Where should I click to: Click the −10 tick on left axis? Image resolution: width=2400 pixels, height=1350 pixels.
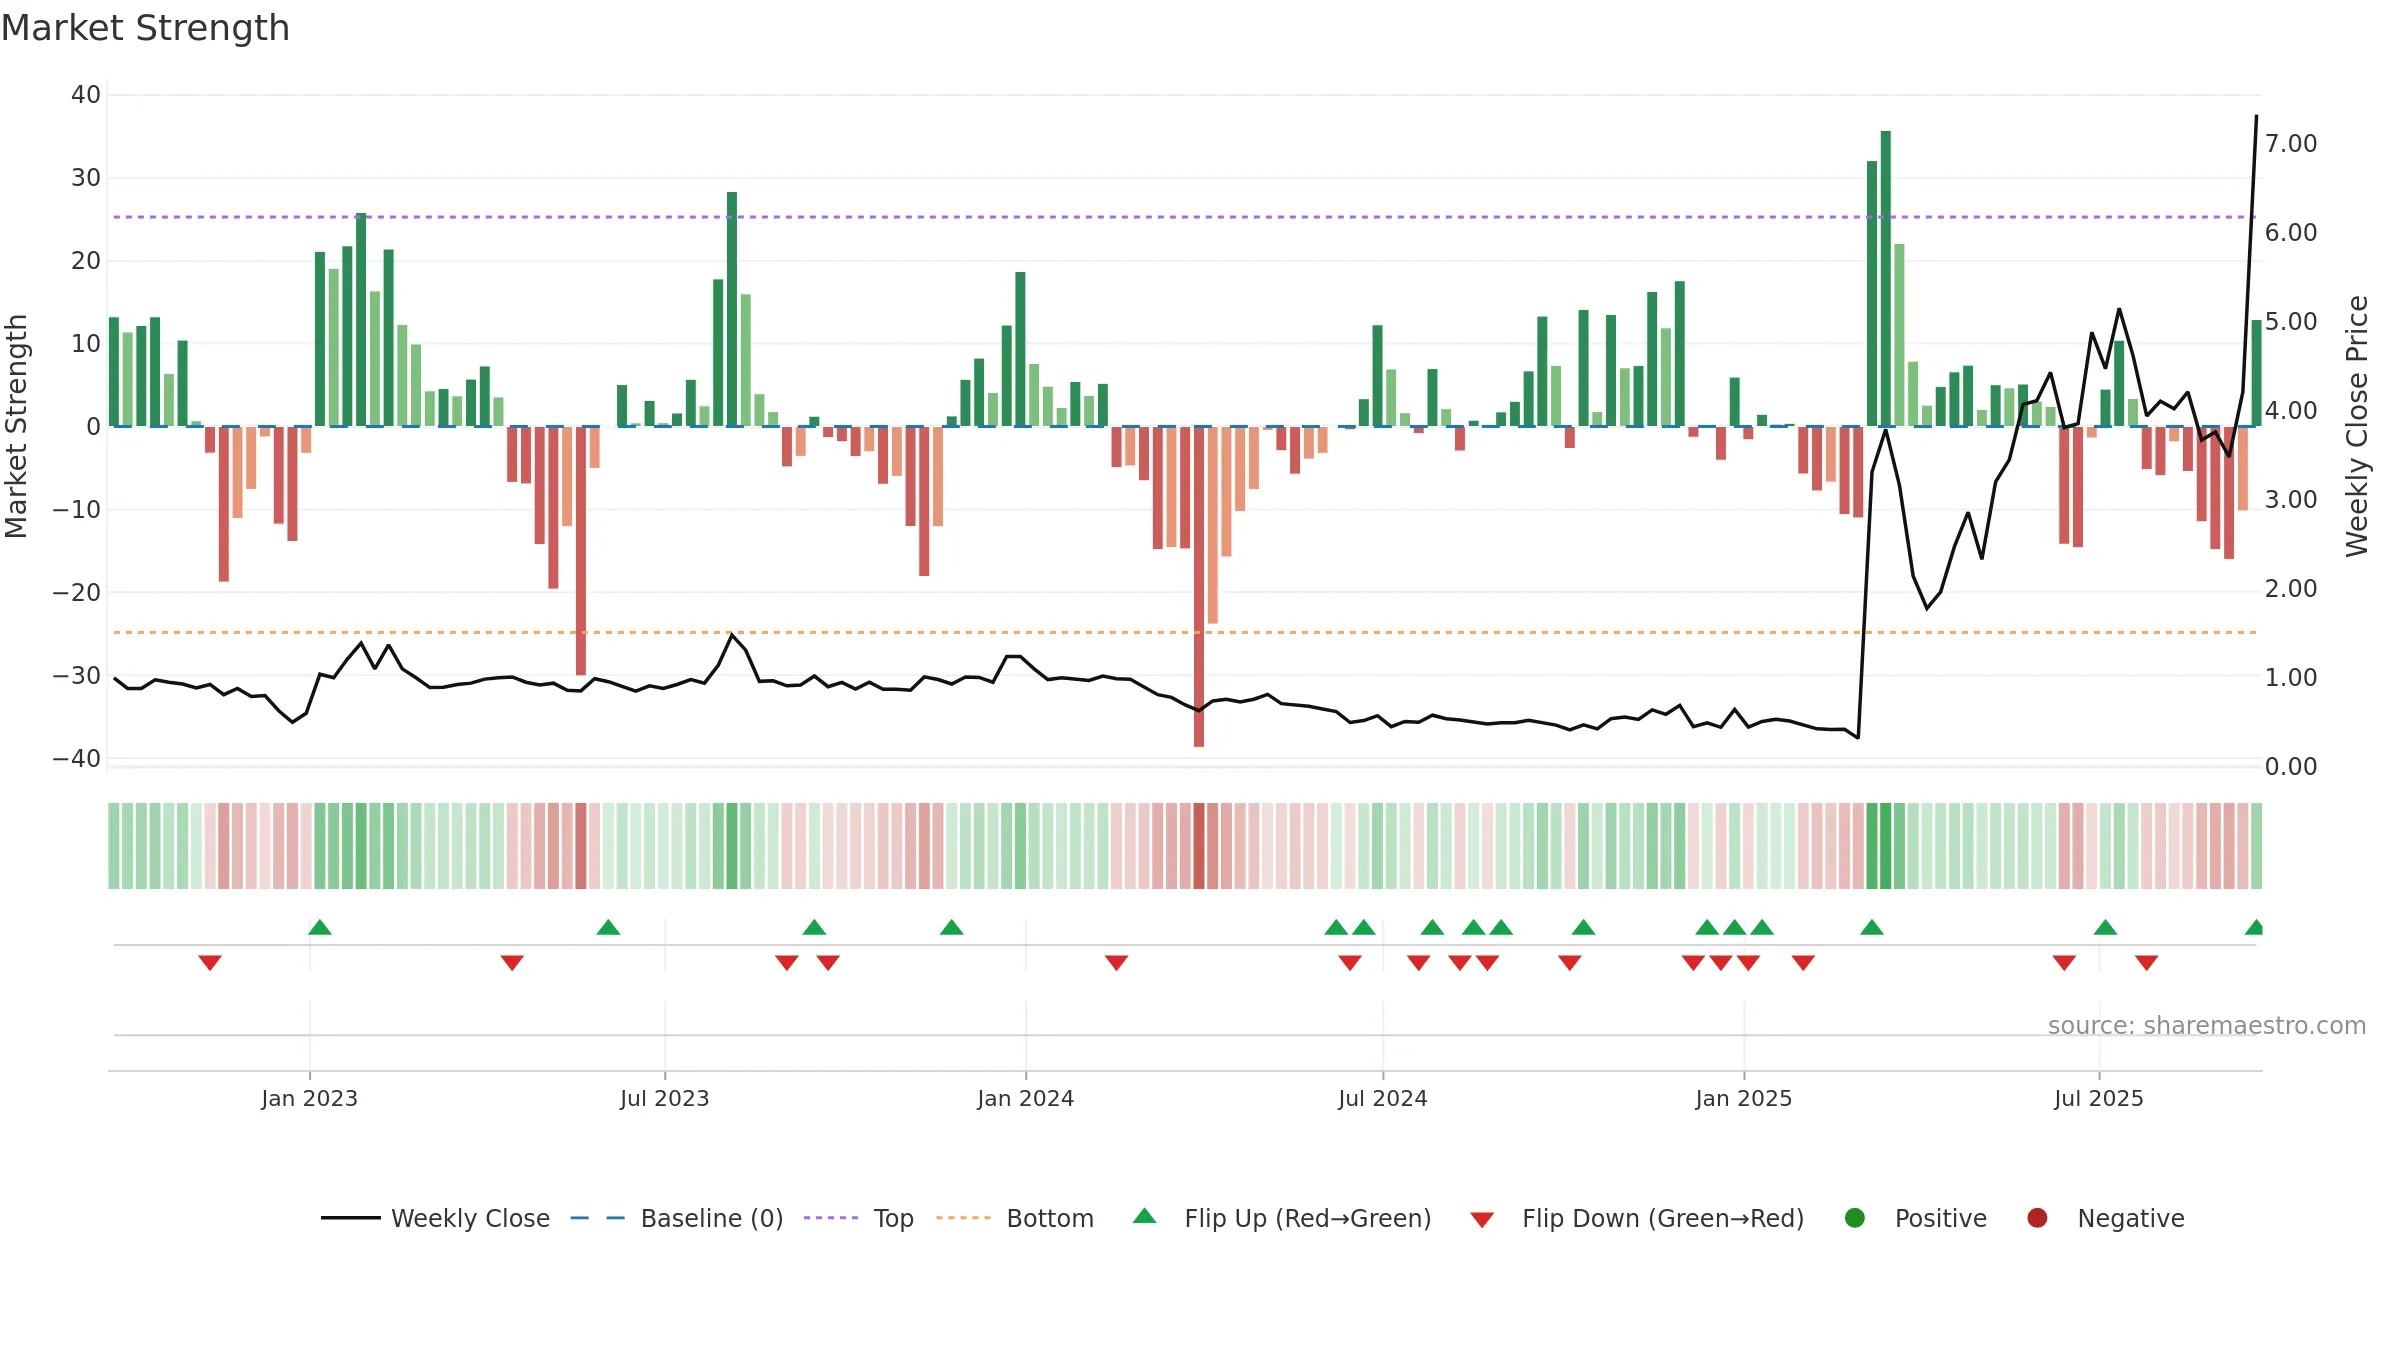77,510
